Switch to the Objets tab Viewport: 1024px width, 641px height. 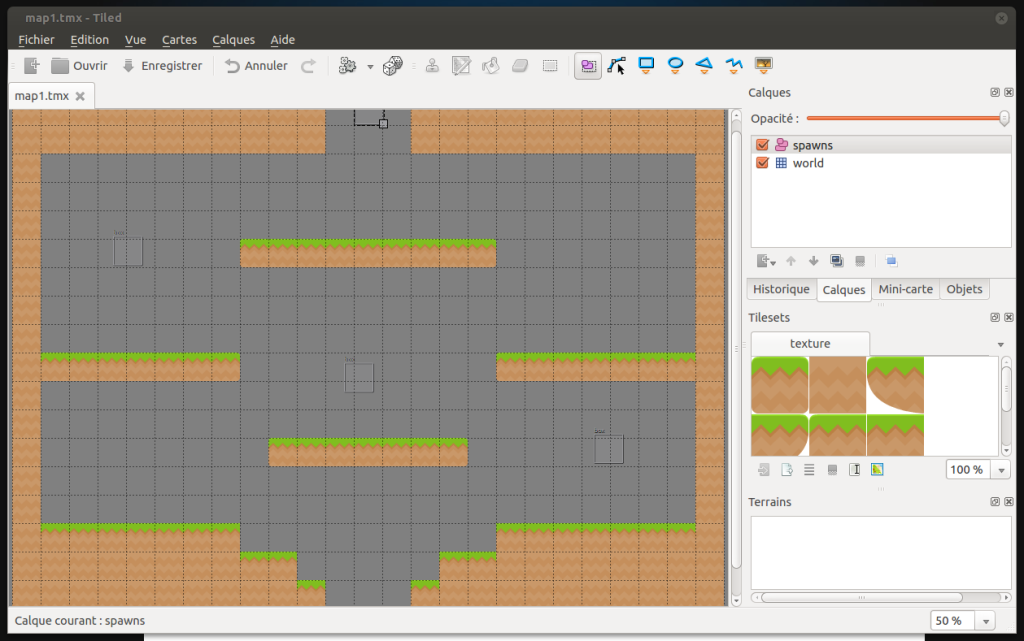(x=964, y=289)
